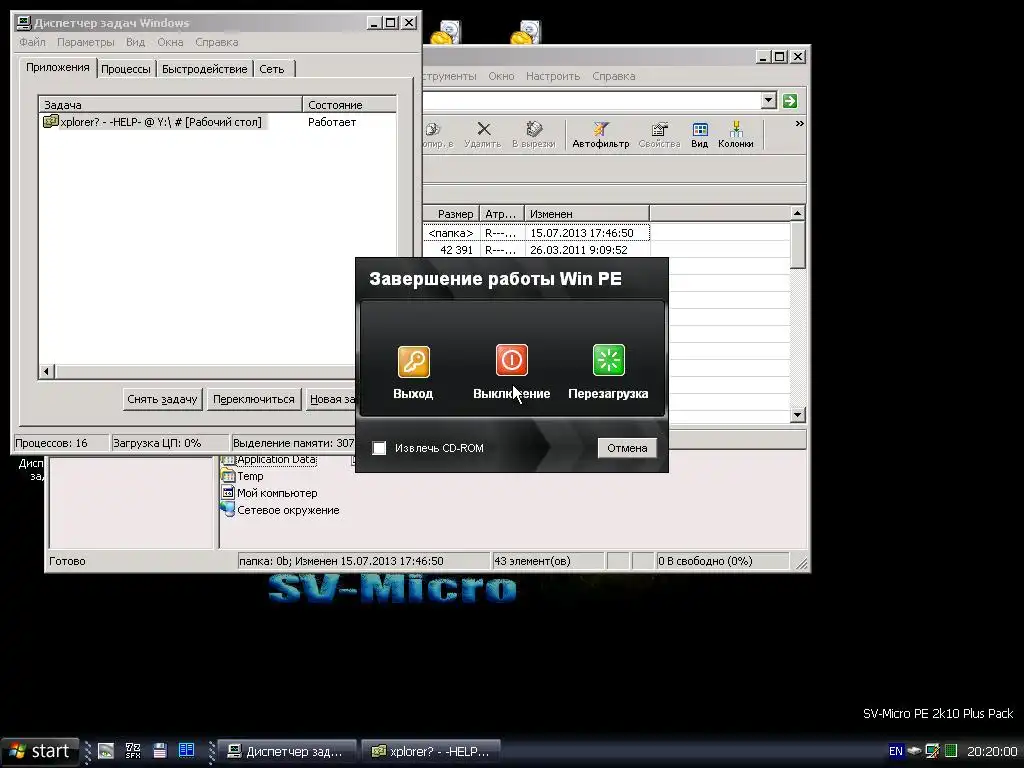Click the Вид toolbar icon

(699, 135)
